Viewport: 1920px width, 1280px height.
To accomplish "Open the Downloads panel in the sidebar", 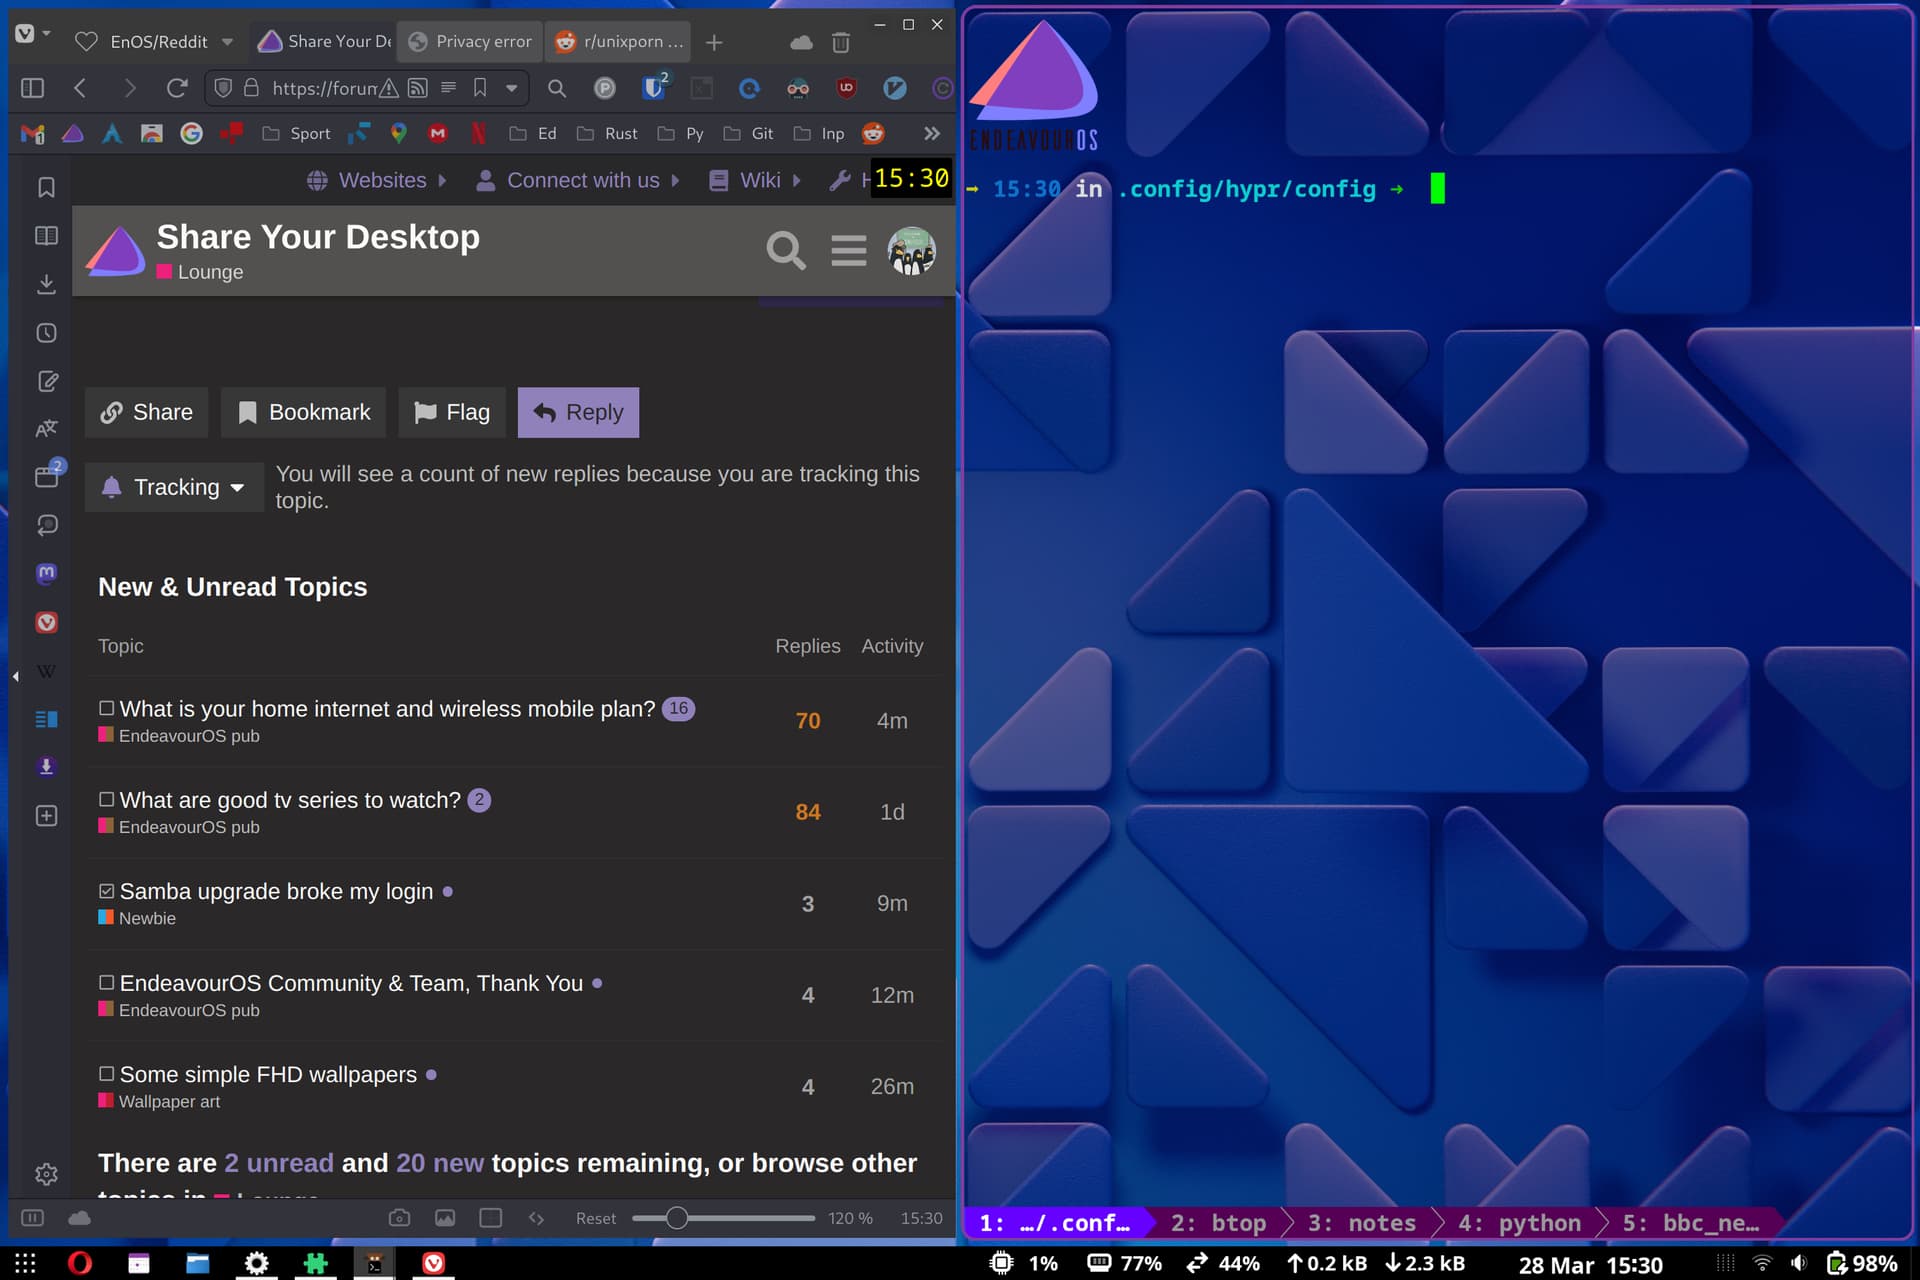I will (46, 284).
